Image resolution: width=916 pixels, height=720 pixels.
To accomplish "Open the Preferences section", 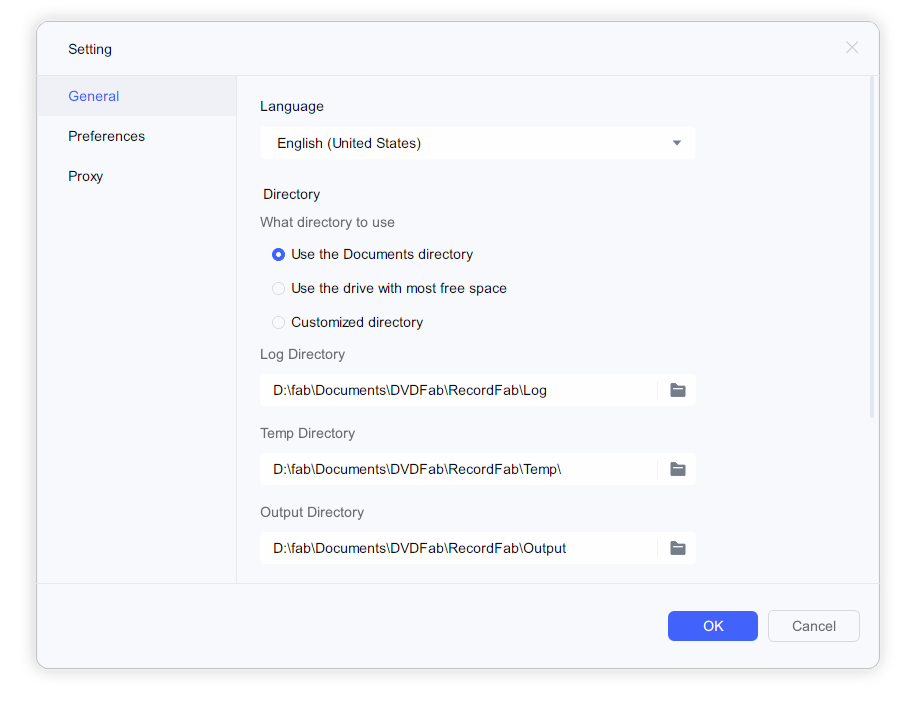I will coord(107,136).
